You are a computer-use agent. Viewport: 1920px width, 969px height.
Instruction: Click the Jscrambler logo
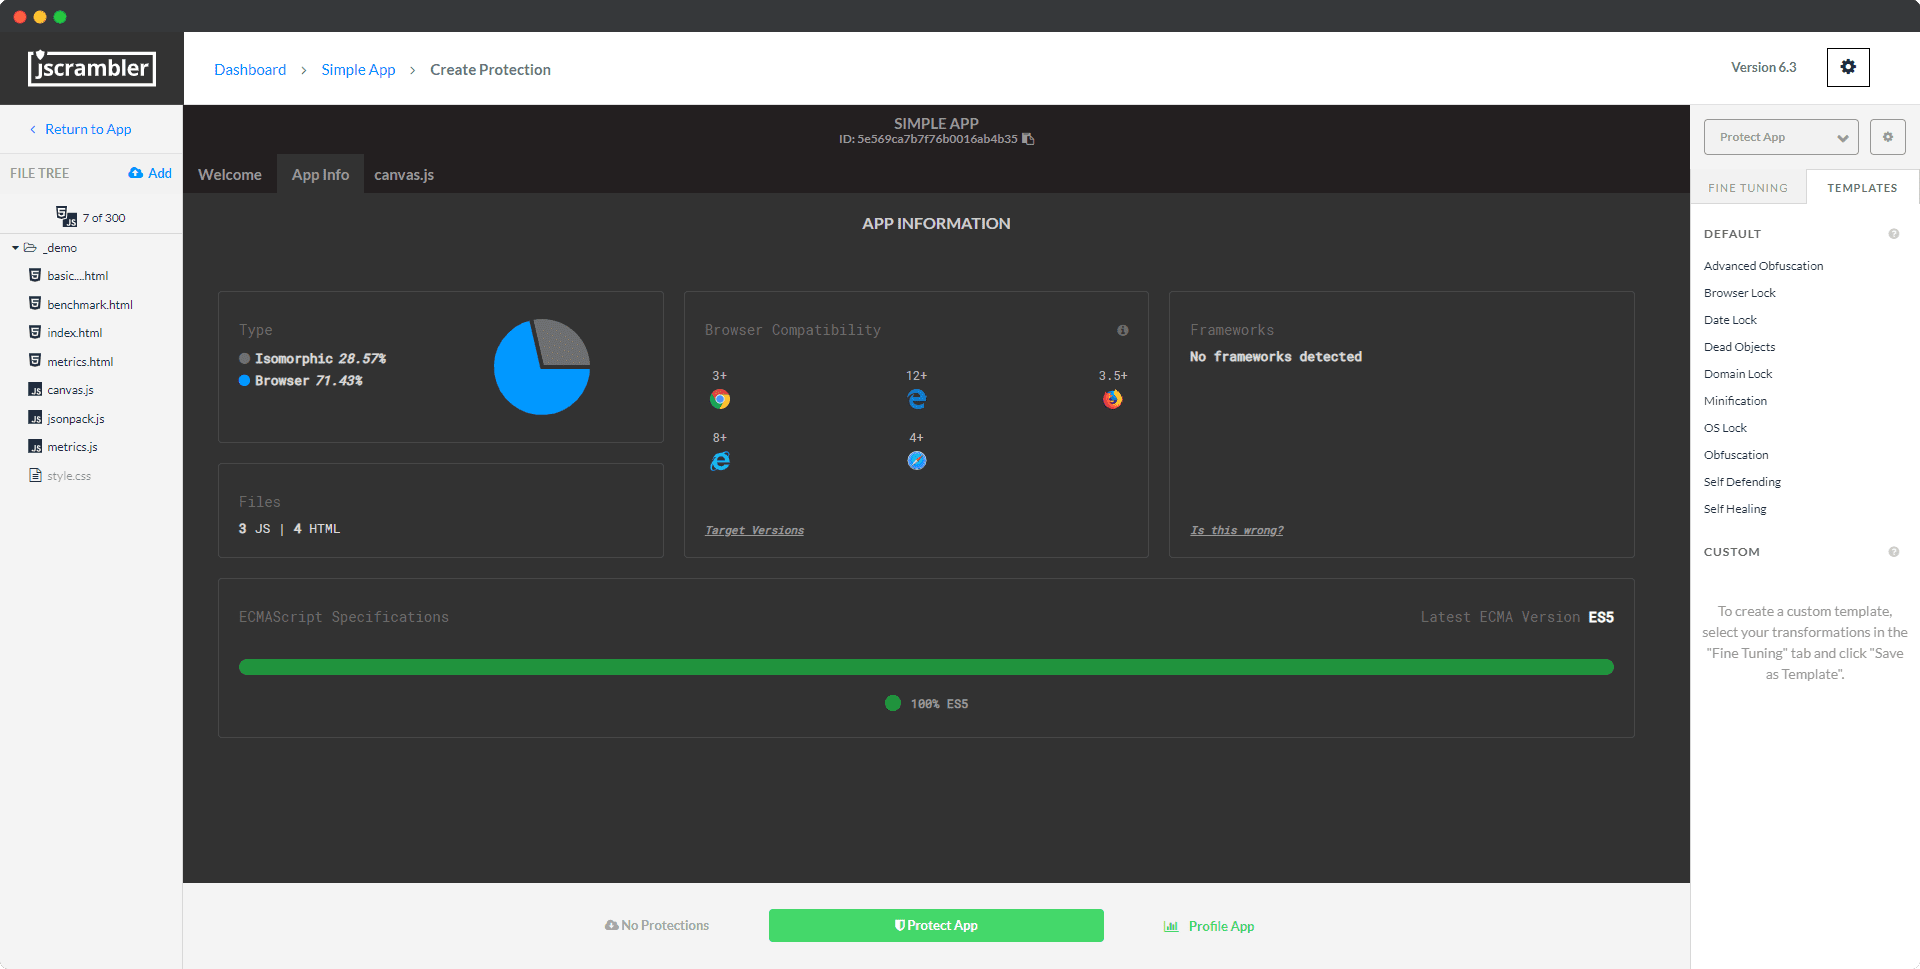tap(91, 68)
